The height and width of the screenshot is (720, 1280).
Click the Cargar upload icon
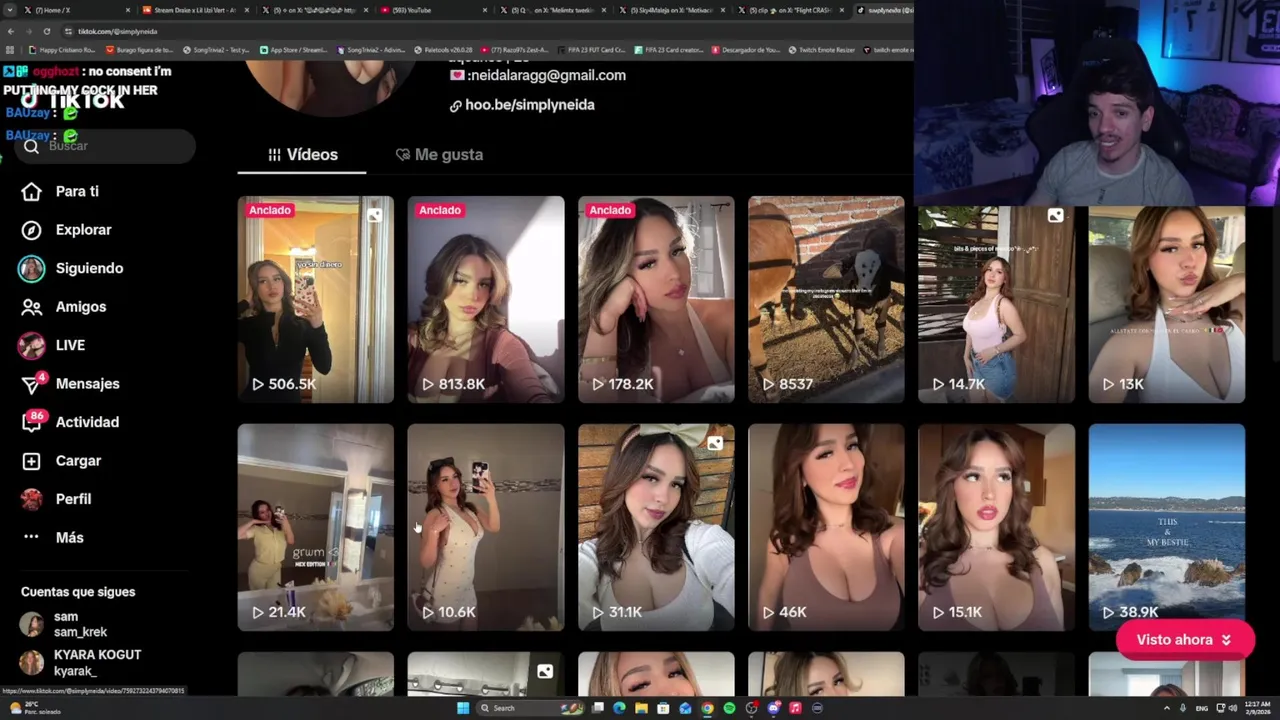32,461
